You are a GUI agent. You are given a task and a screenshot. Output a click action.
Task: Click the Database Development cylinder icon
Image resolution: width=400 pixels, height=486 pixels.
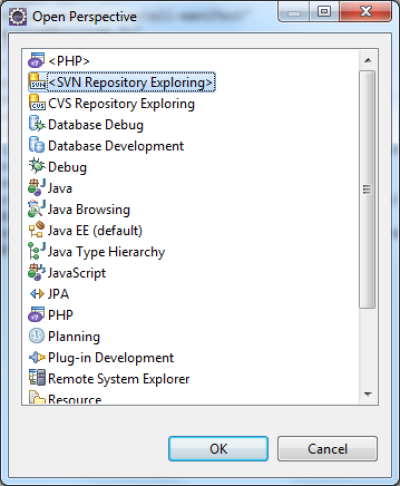pyautogui.click(x=37, y=145)
